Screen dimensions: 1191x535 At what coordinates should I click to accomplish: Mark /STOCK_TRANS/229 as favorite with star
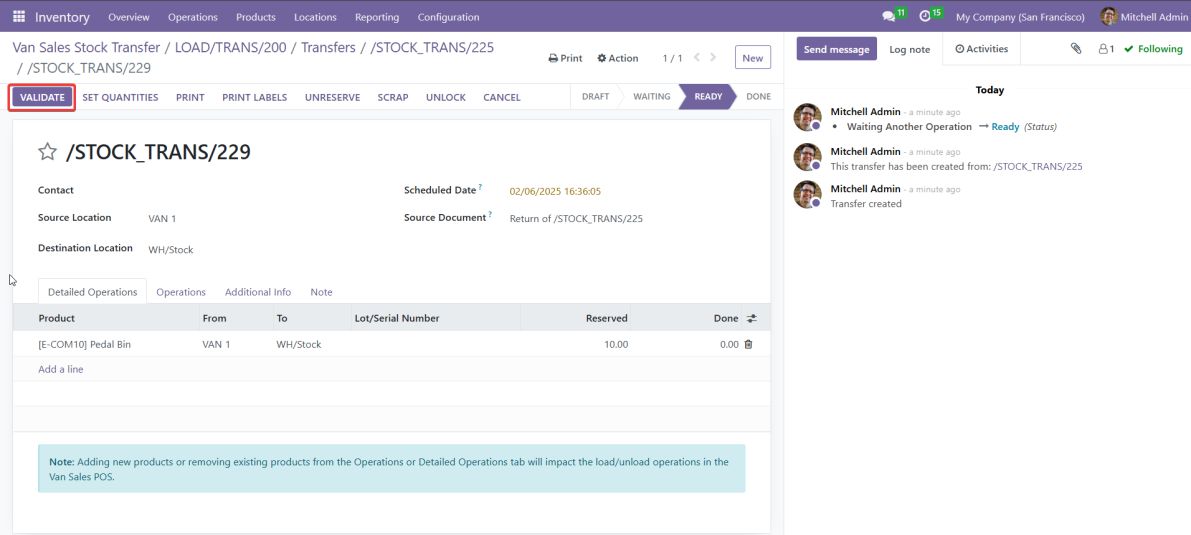[x=47, y=152]
